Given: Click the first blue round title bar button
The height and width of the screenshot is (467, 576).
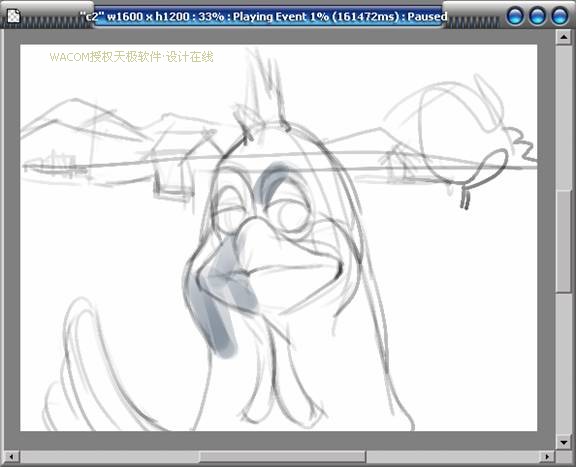Looking at the screenshot, I should pos(515,16).
